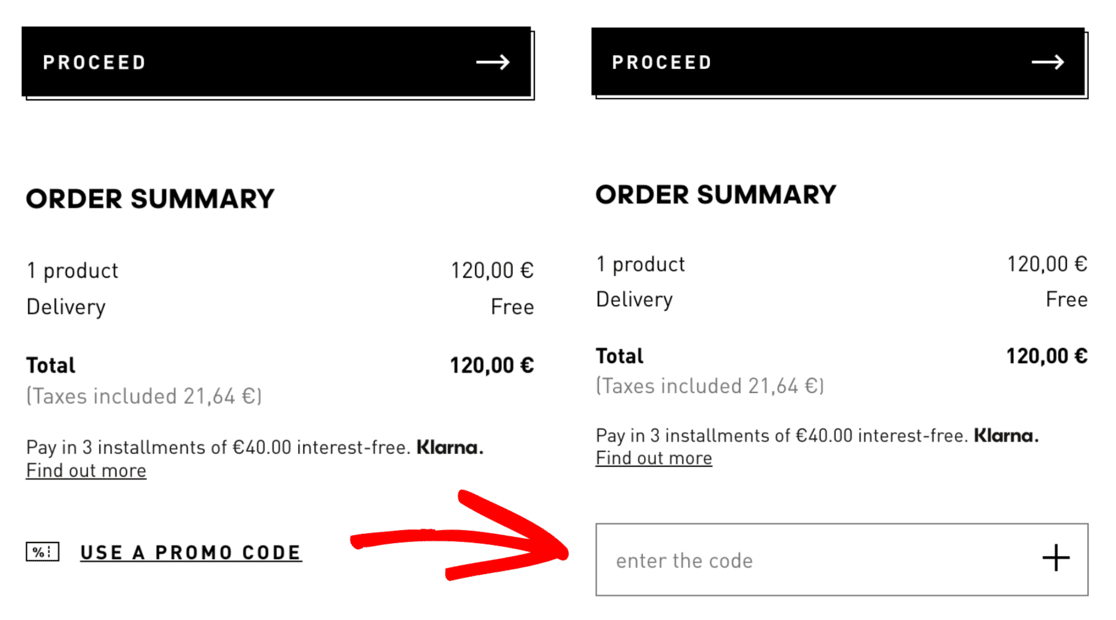Viewport: 1116px width, 620px height.
Task: Click the left PROCEED button
Action: click(273, 61)
